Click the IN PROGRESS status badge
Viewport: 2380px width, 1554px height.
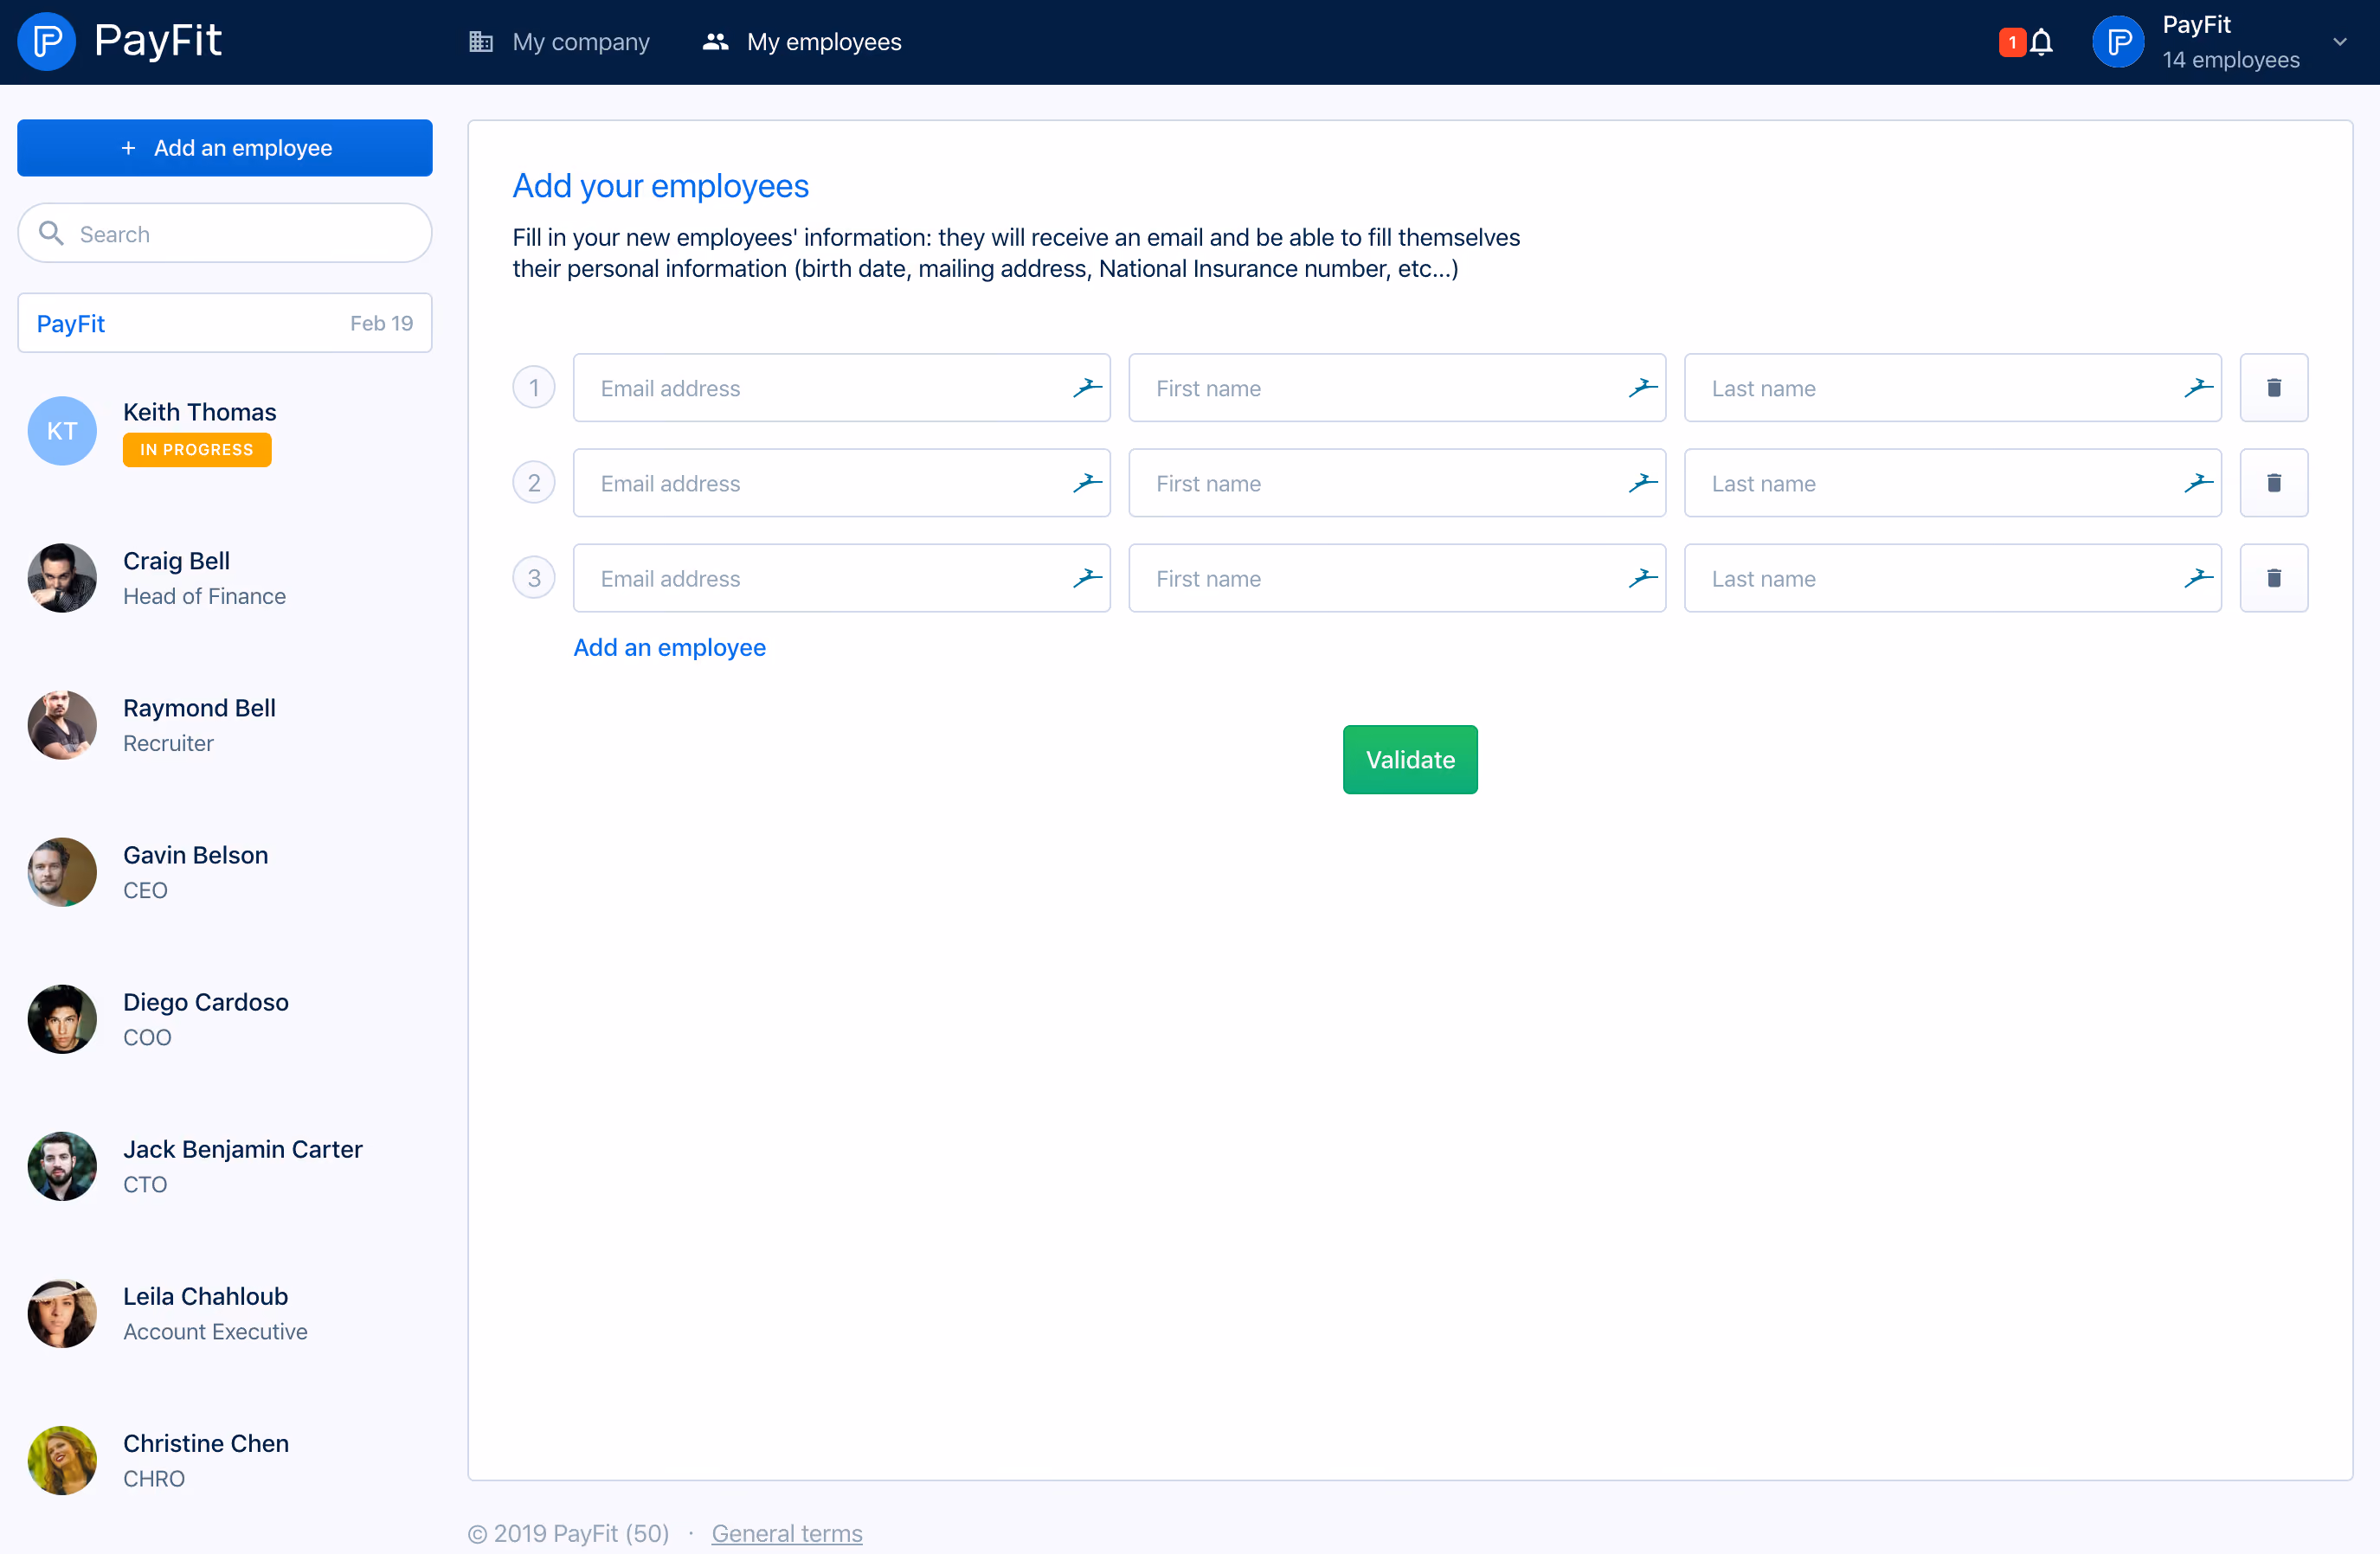[197, 450]
